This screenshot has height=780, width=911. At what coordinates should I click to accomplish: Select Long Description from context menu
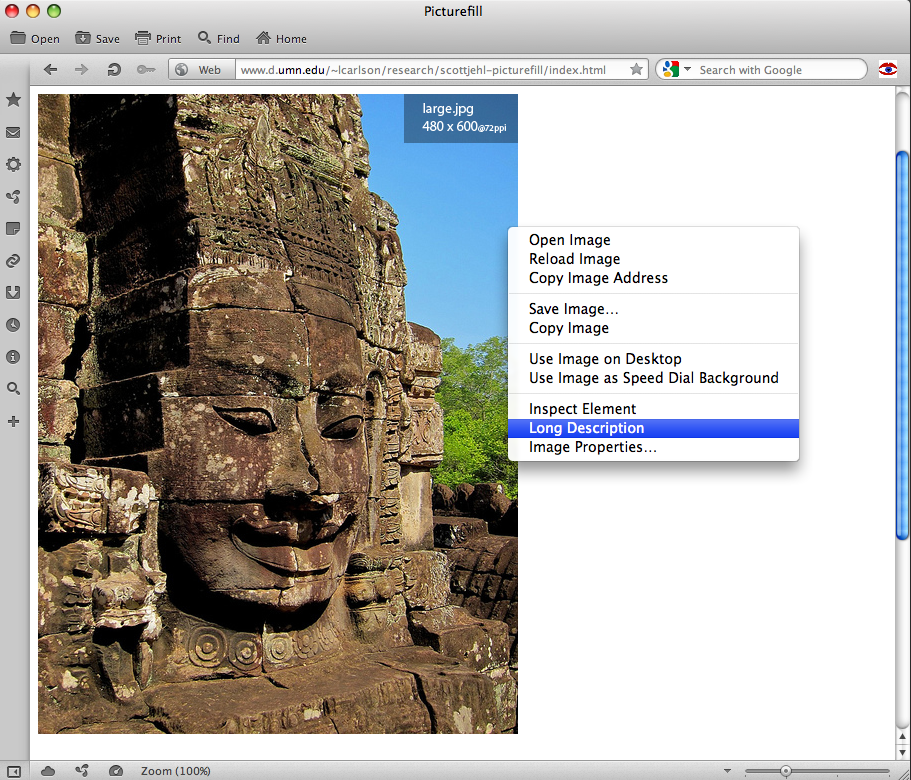[x=586, y=428]
